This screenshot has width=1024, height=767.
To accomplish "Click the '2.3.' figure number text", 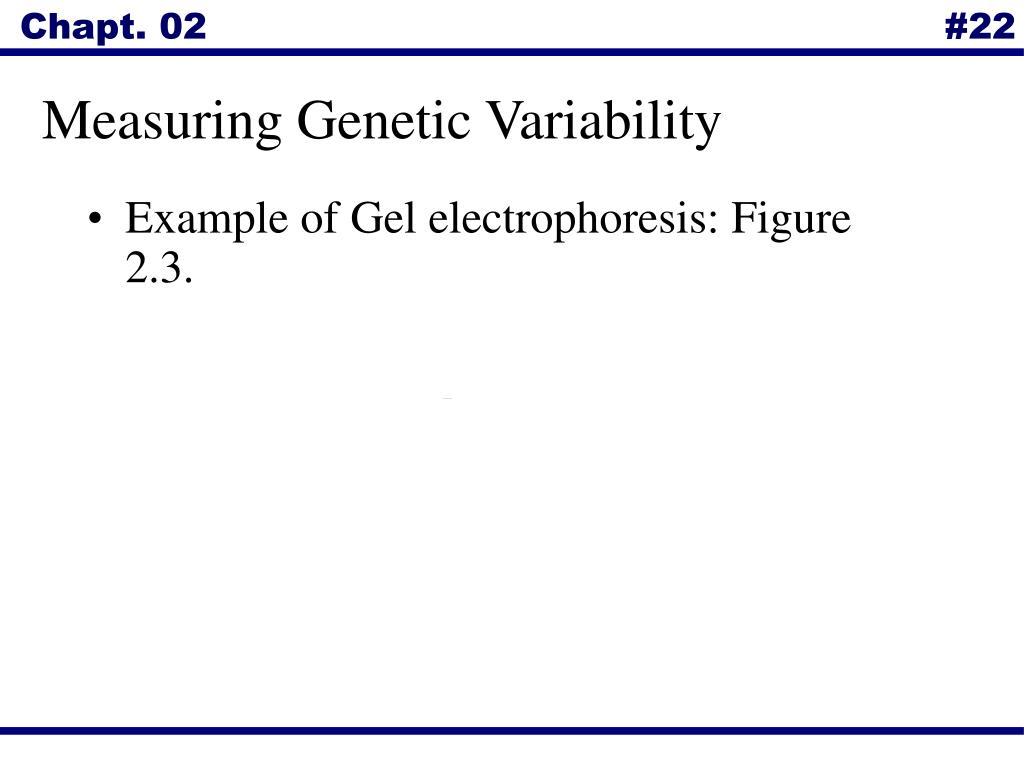I will (159, 267).
